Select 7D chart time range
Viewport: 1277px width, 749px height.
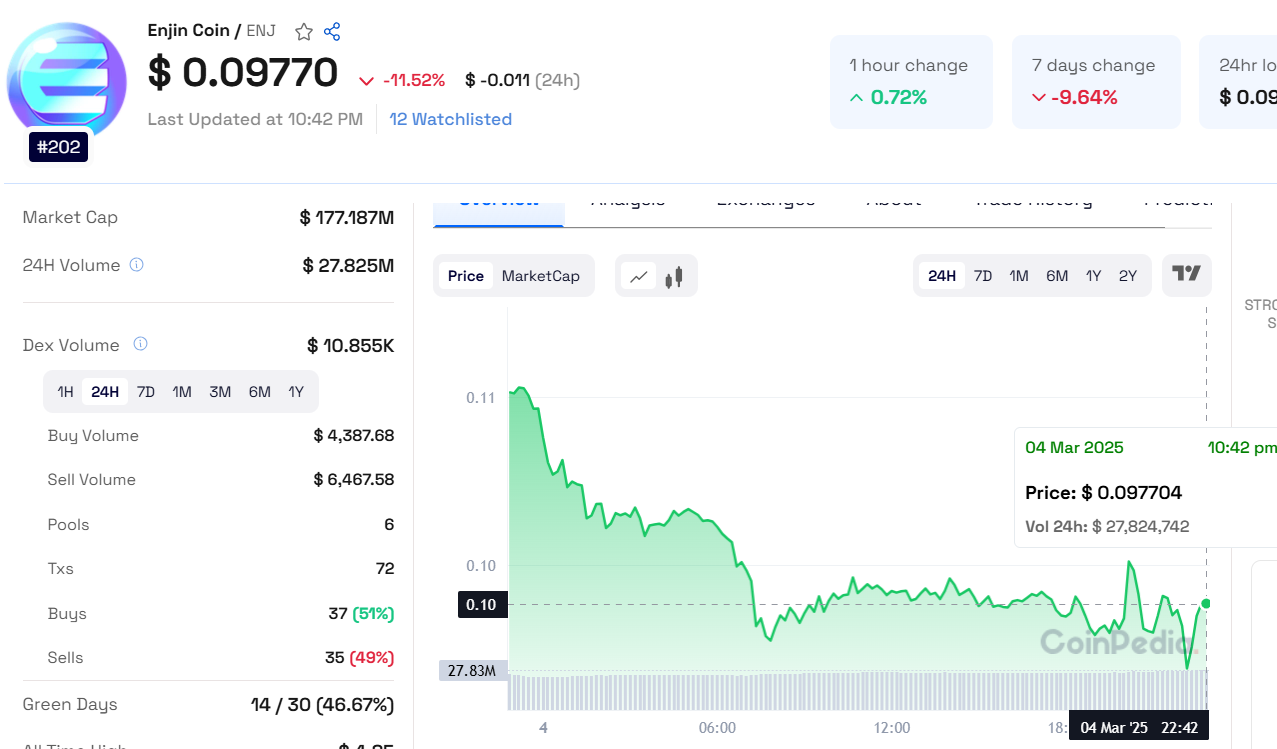pyautogui.click(x=983, y=276)
